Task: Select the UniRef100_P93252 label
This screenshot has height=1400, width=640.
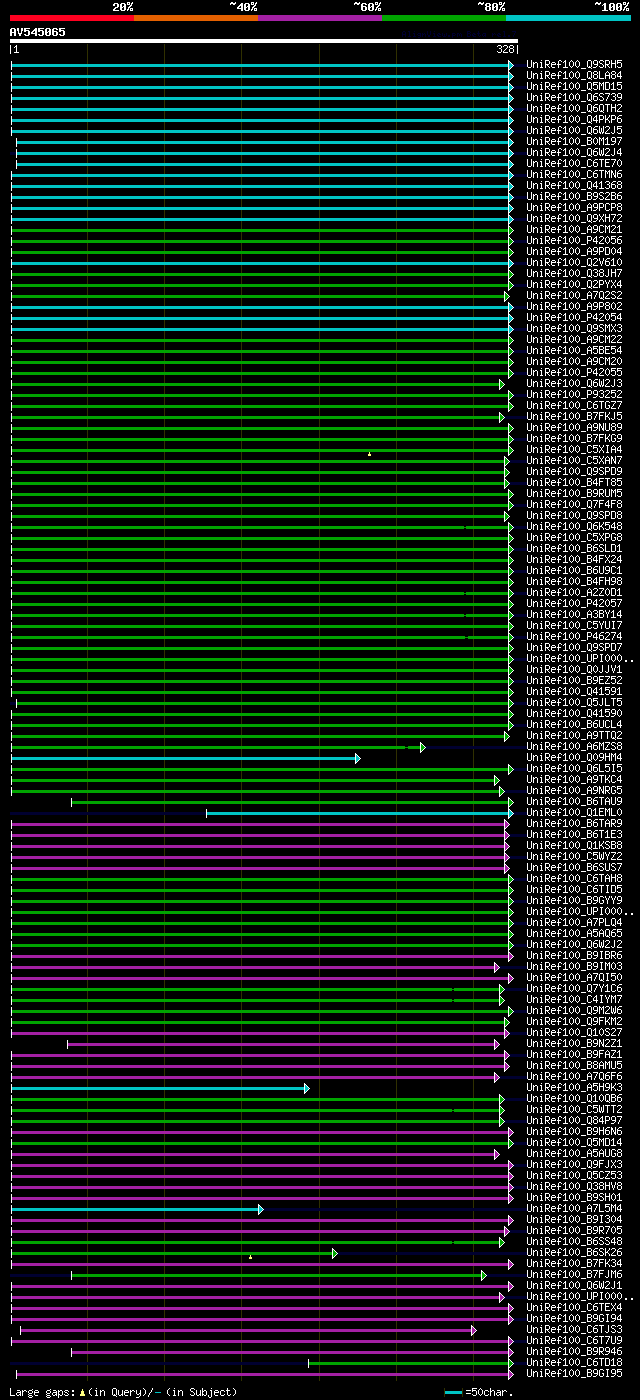Action: click(574, 394)
